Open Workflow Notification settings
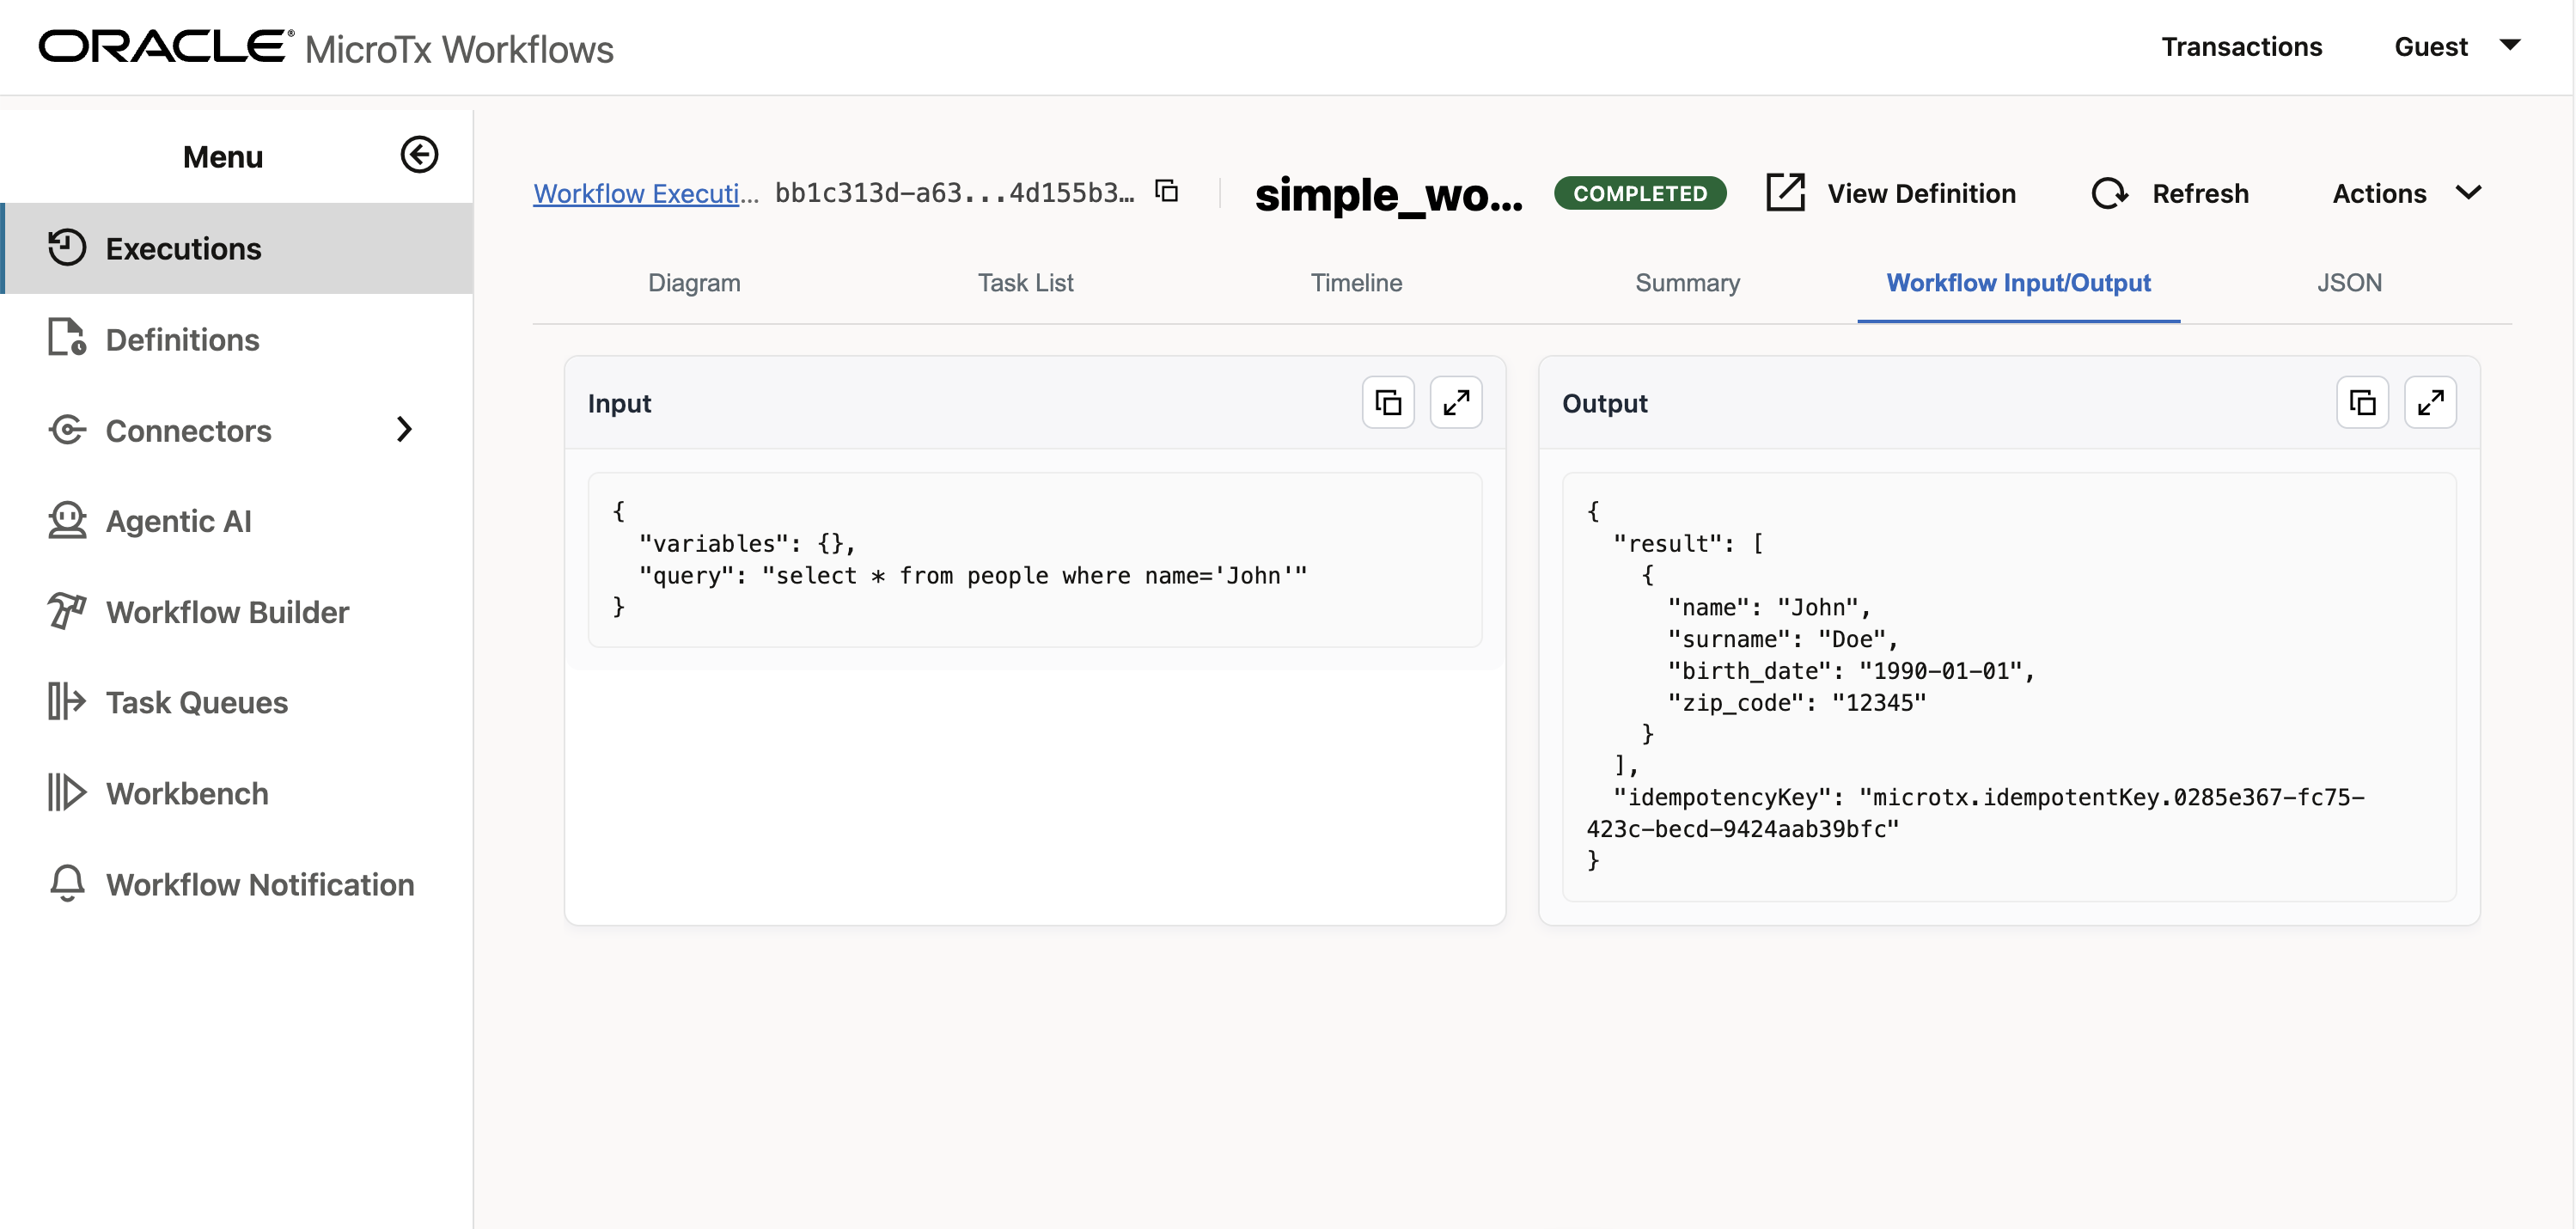 [238, 884]
